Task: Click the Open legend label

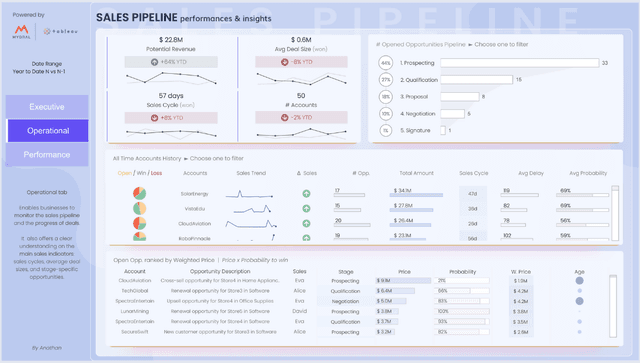Action: pyautogui.click(x=124, y=173)
